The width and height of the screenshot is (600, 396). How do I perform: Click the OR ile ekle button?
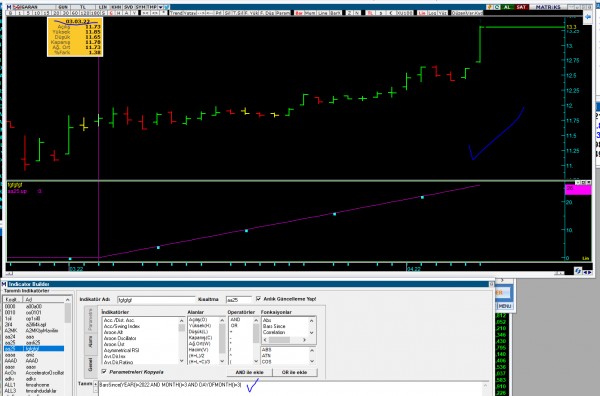295,372
